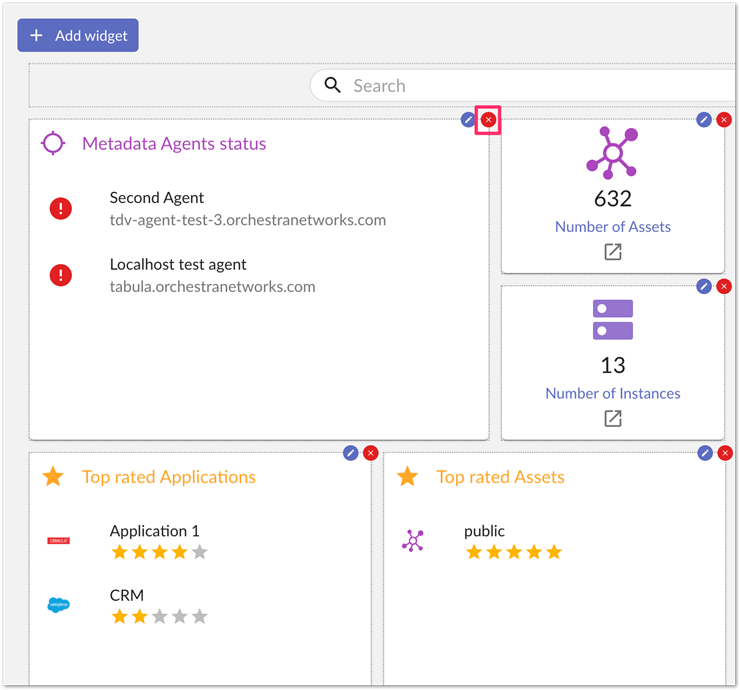This screenshot has width=740, height=690.
Task: Edit the Top rated Assets widget
Action: click(x=705, y=453)
